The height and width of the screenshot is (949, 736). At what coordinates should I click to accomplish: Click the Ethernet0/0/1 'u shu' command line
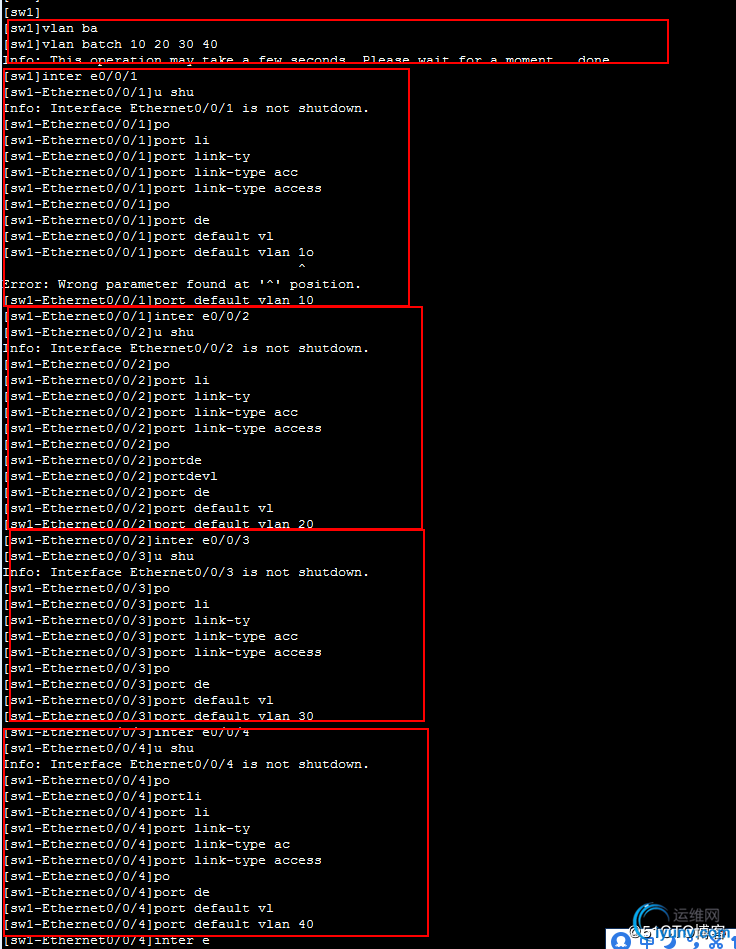99,92
